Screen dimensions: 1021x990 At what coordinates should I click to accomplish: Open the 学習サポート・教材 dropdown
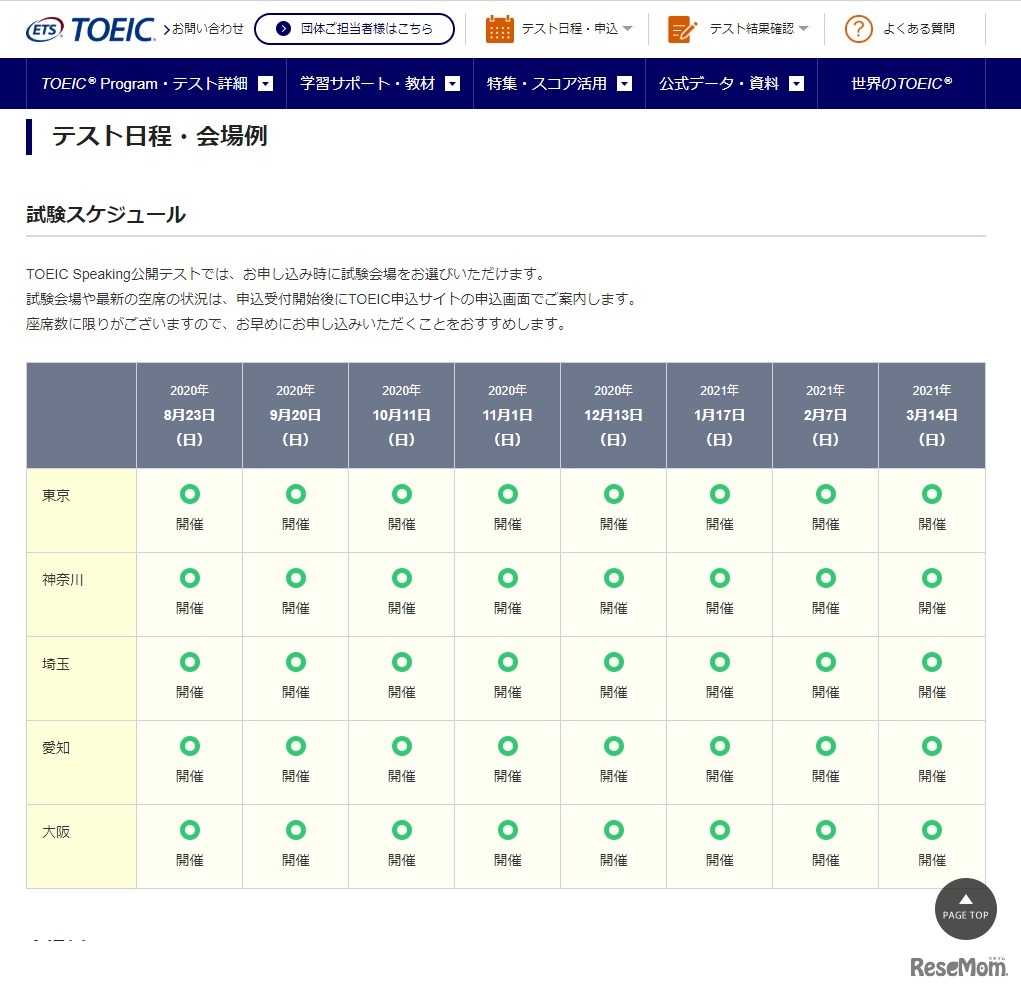pyautogui.click(x=453, y=84)
